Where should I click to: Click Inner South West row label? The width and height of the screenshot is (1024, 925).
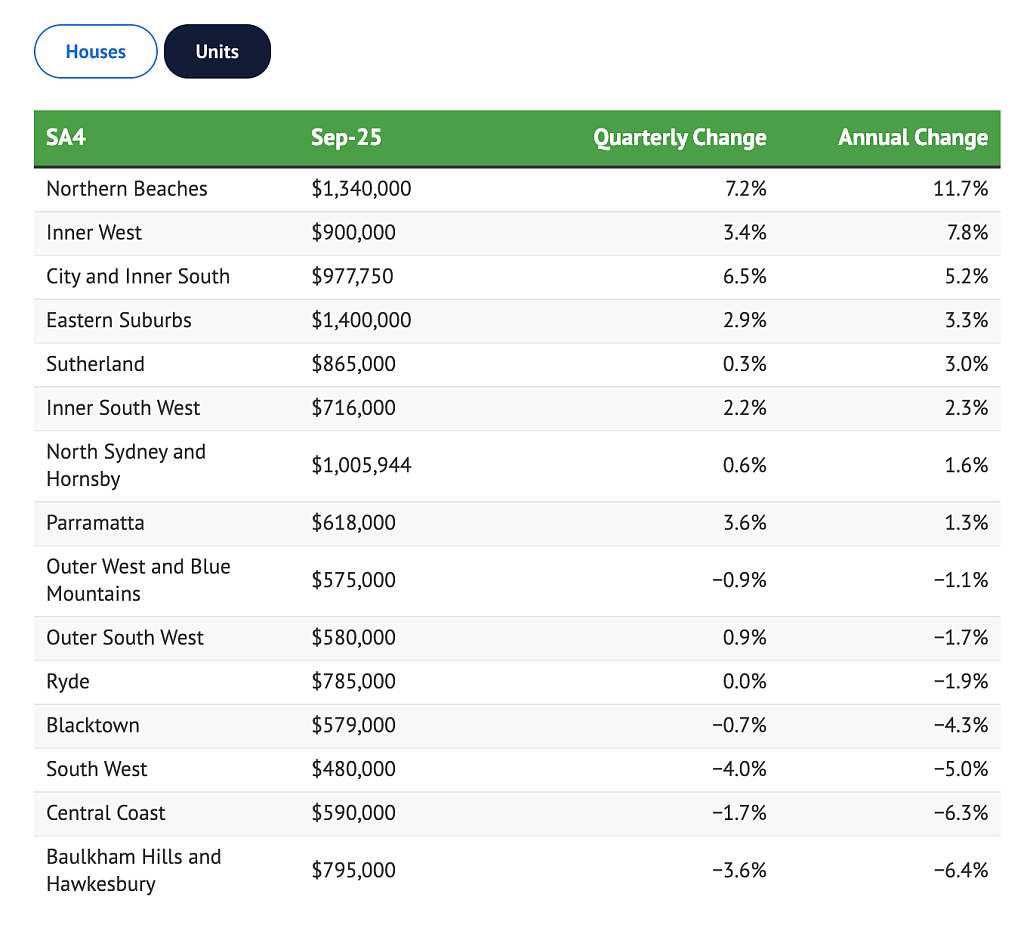click(x=123, y=408)
